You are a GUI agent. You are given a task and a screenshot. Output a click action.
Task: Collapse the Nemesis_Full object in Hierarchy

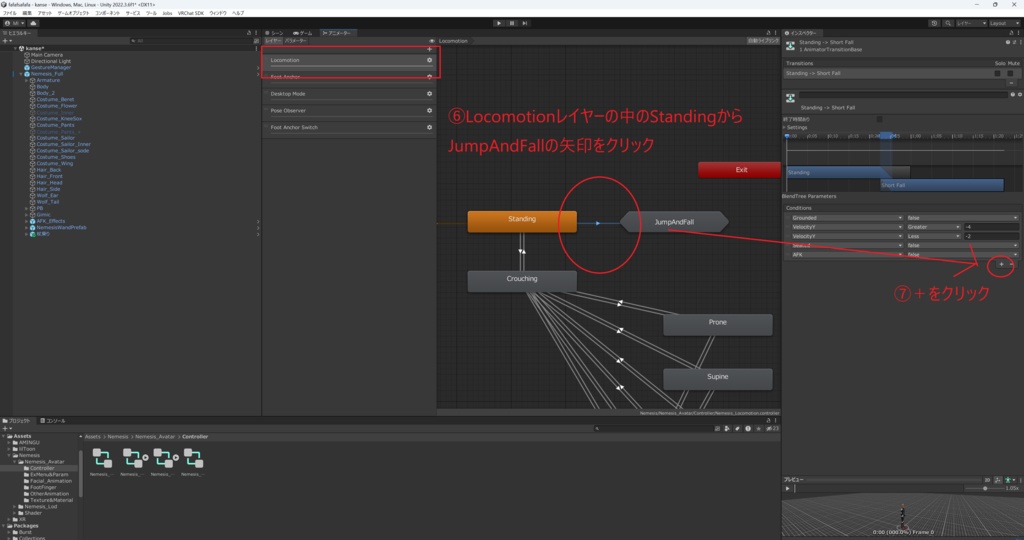point(21,74)
